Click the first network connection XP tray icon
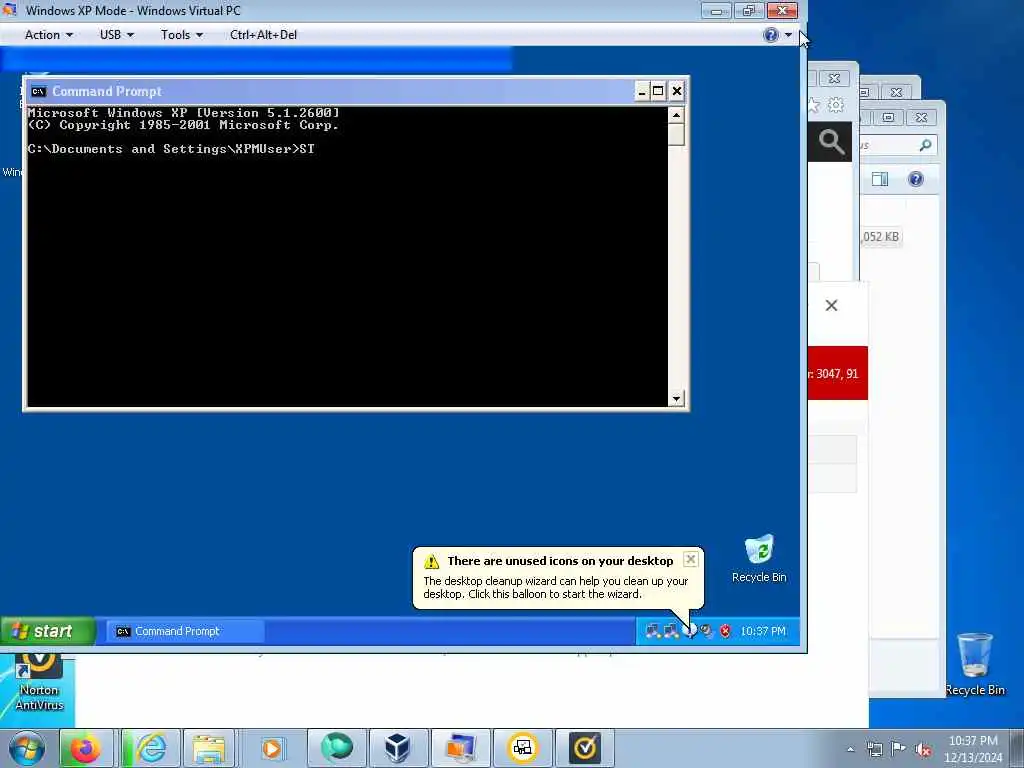This screenshot has height=768, width=1024. pyautogui.click(x=652, y=631)
